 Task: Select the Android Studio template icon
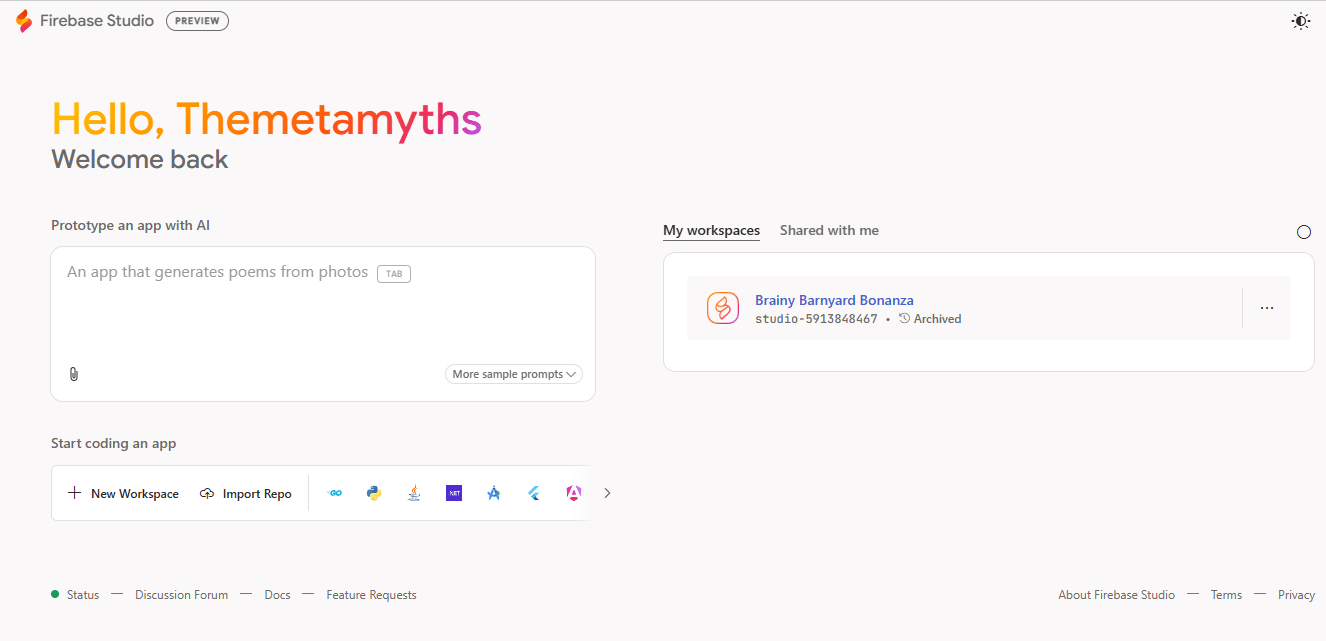pos(494,493)
